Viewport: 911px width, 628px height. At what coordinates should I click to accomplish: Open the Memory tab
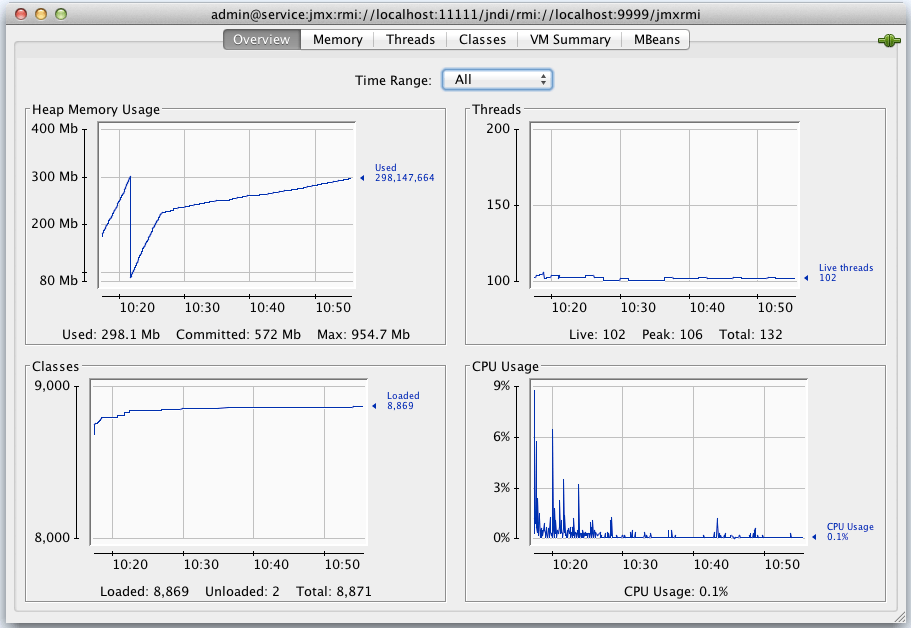coord(337,39)
